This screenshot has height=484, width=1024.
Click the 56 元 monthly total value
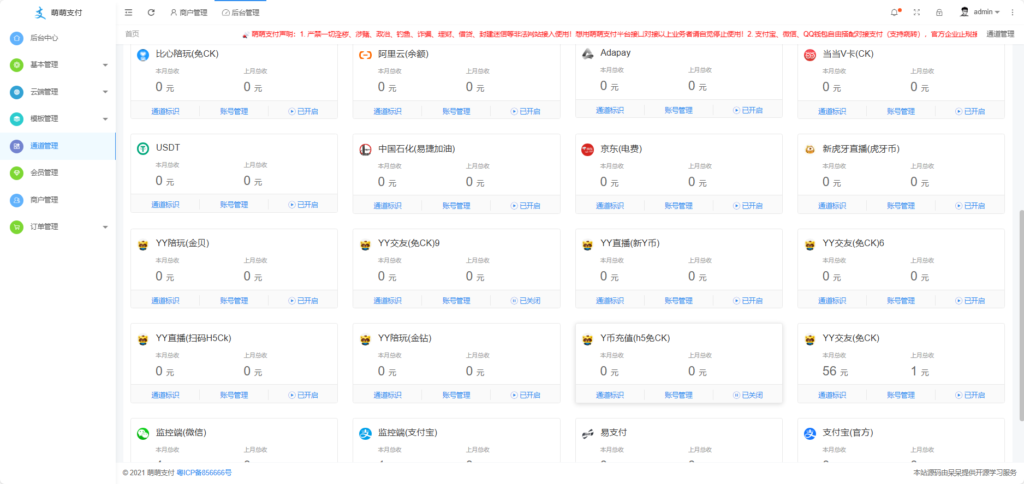coord(835,372)
